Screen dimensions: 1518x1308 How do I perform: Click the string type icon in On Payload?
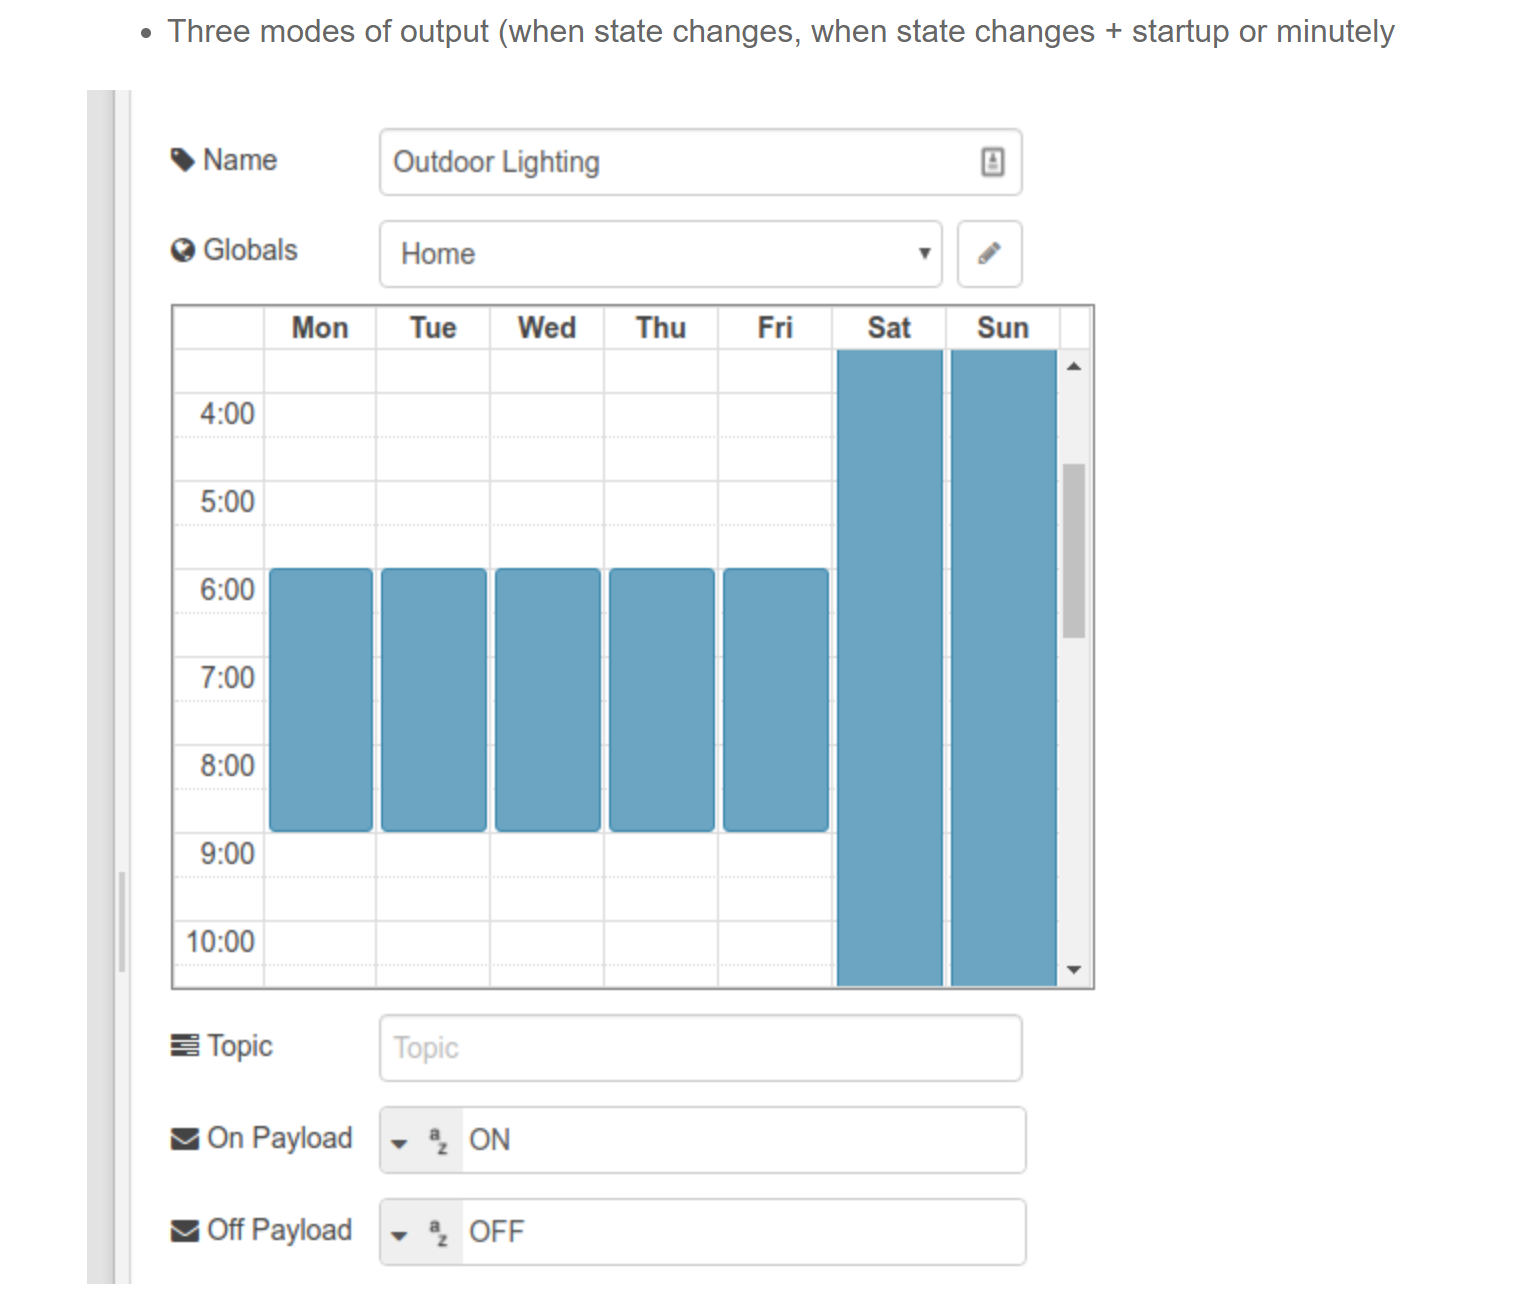tap(438, 1140)
